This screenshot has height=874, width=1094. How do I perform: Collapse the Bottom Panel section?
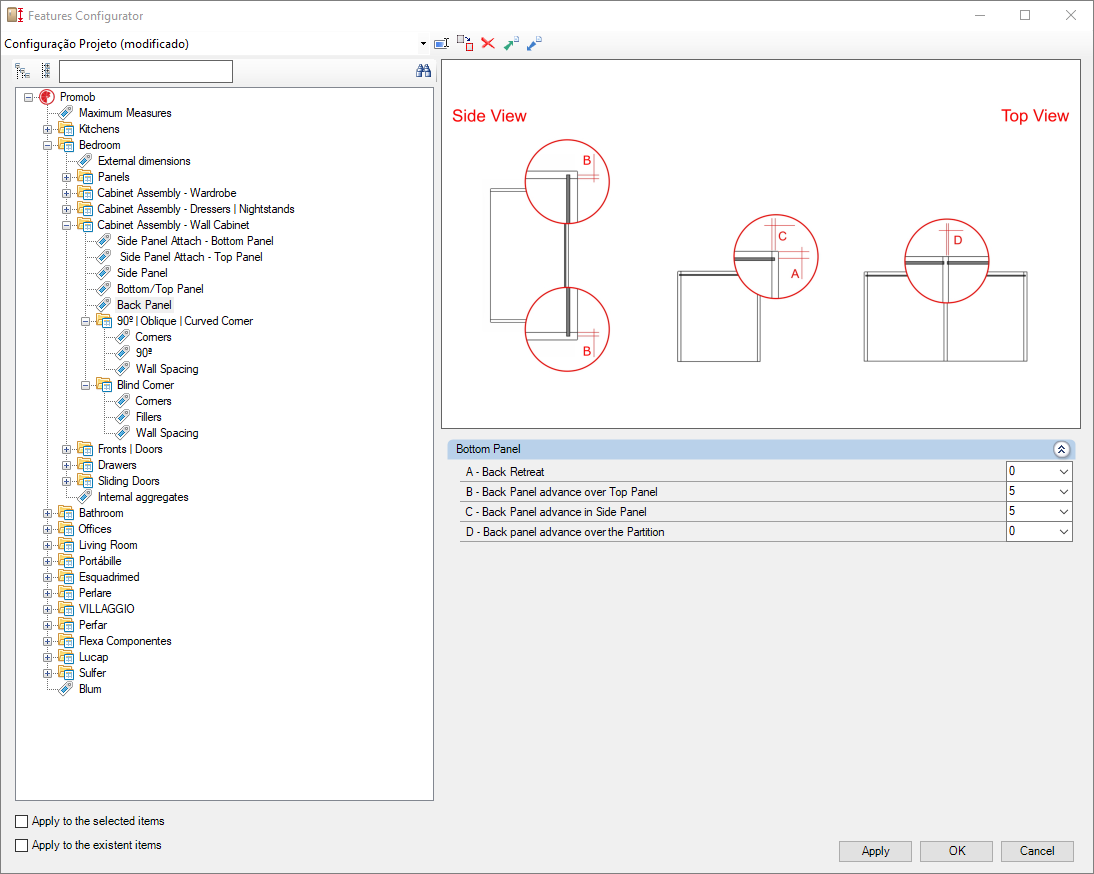[x=1061, y=449]
